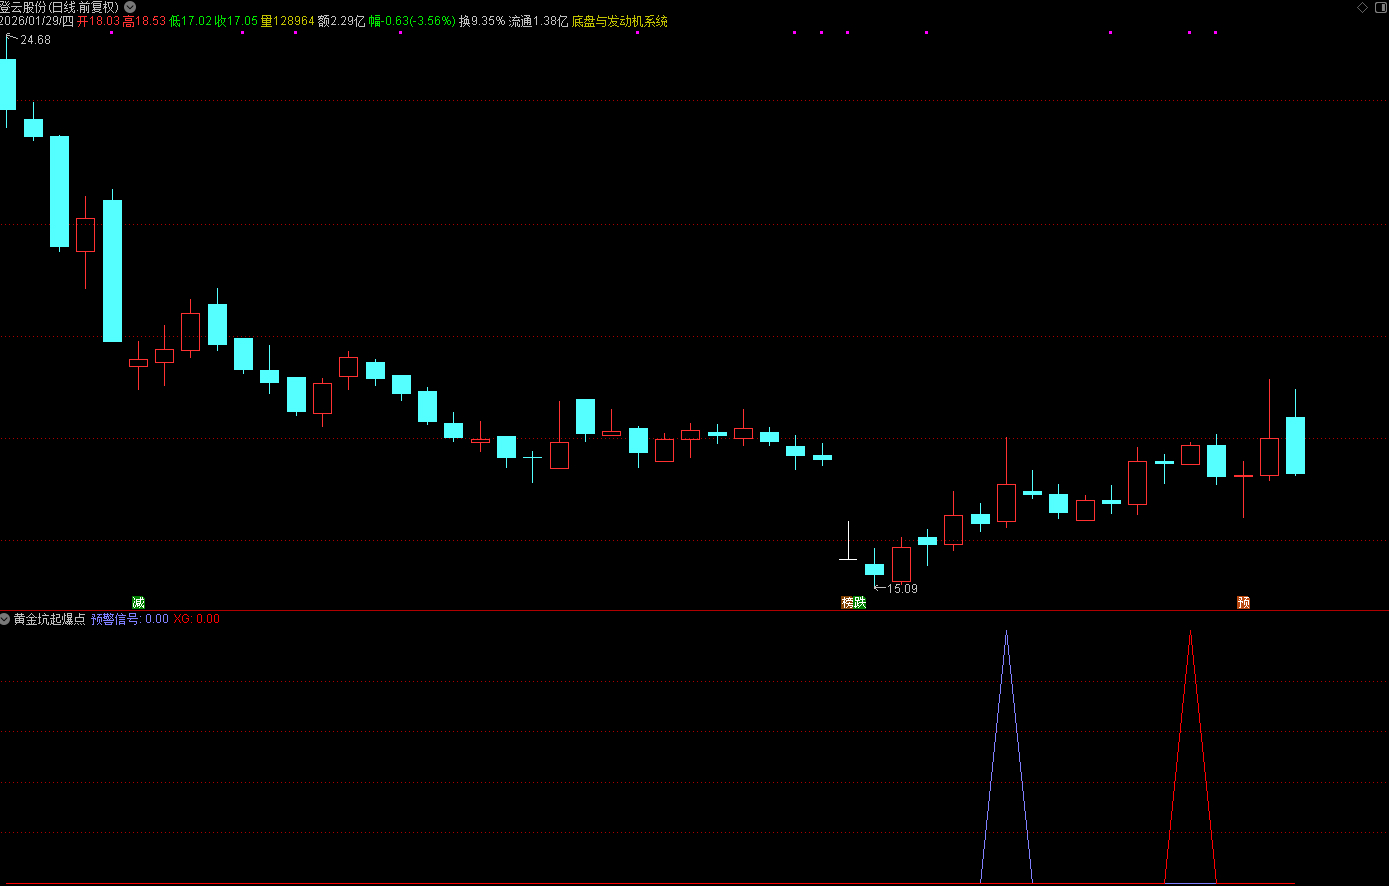Image resolution: width=1389 pixels, height=886 pixels.
Task: Click the 登云股份(日线 前复权) chart title
Action: [x=59, y=7]
